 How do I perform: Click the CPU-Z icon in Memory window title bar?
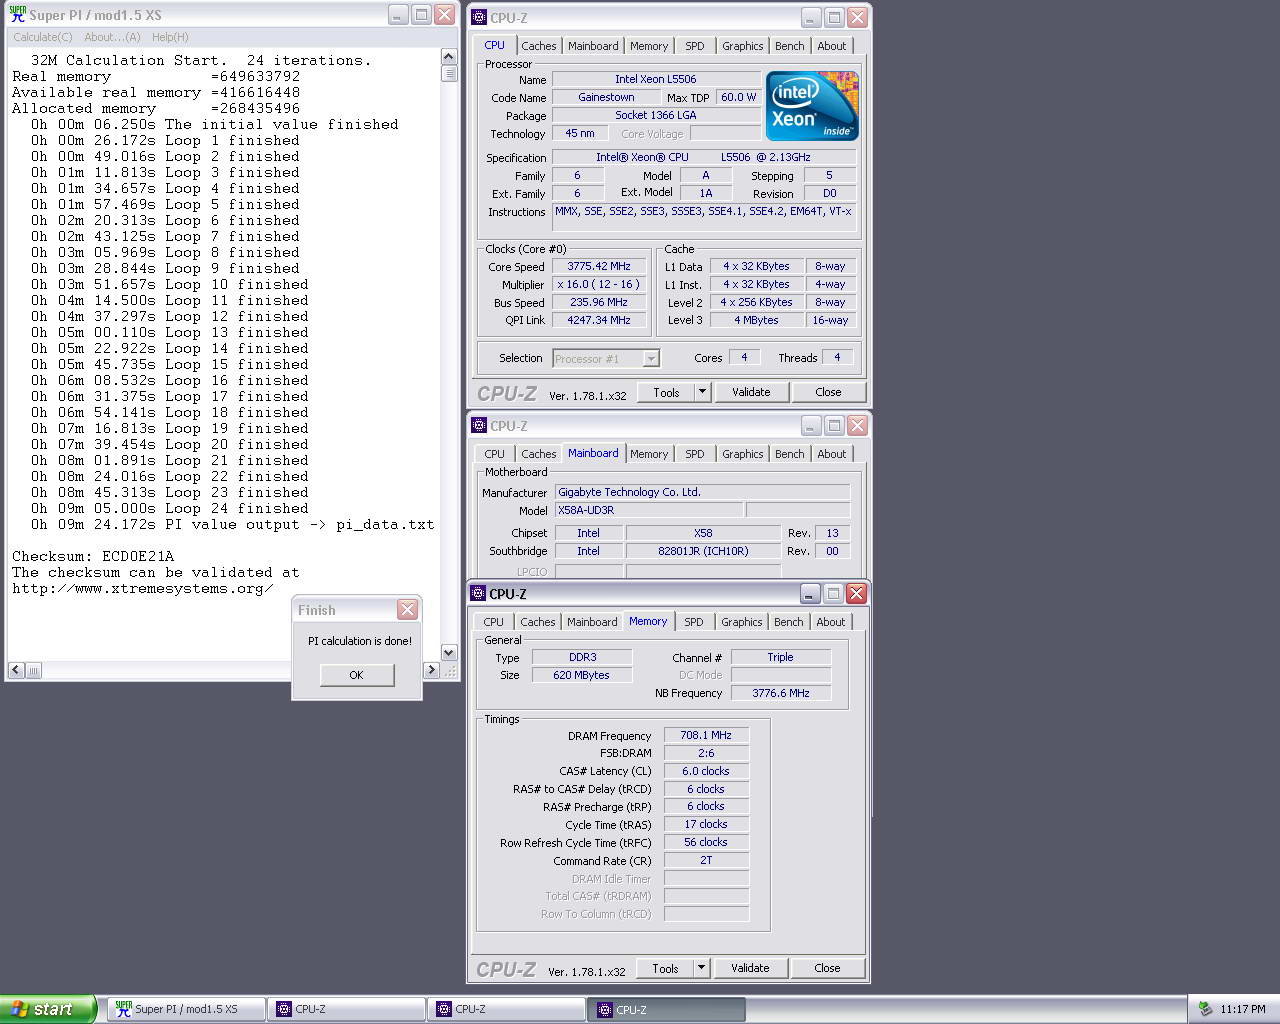pyautogui.click(x=478, y=593)
